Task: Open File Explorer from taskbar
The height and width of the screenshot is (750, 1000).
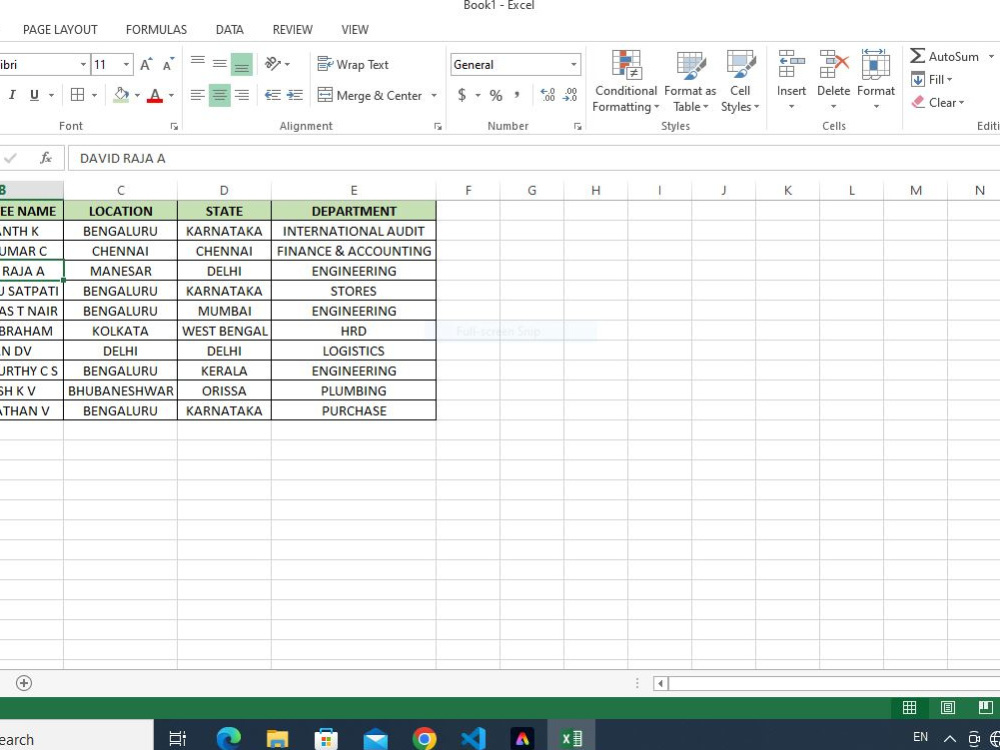Action: pyautogui.click(x=277, y=739)
